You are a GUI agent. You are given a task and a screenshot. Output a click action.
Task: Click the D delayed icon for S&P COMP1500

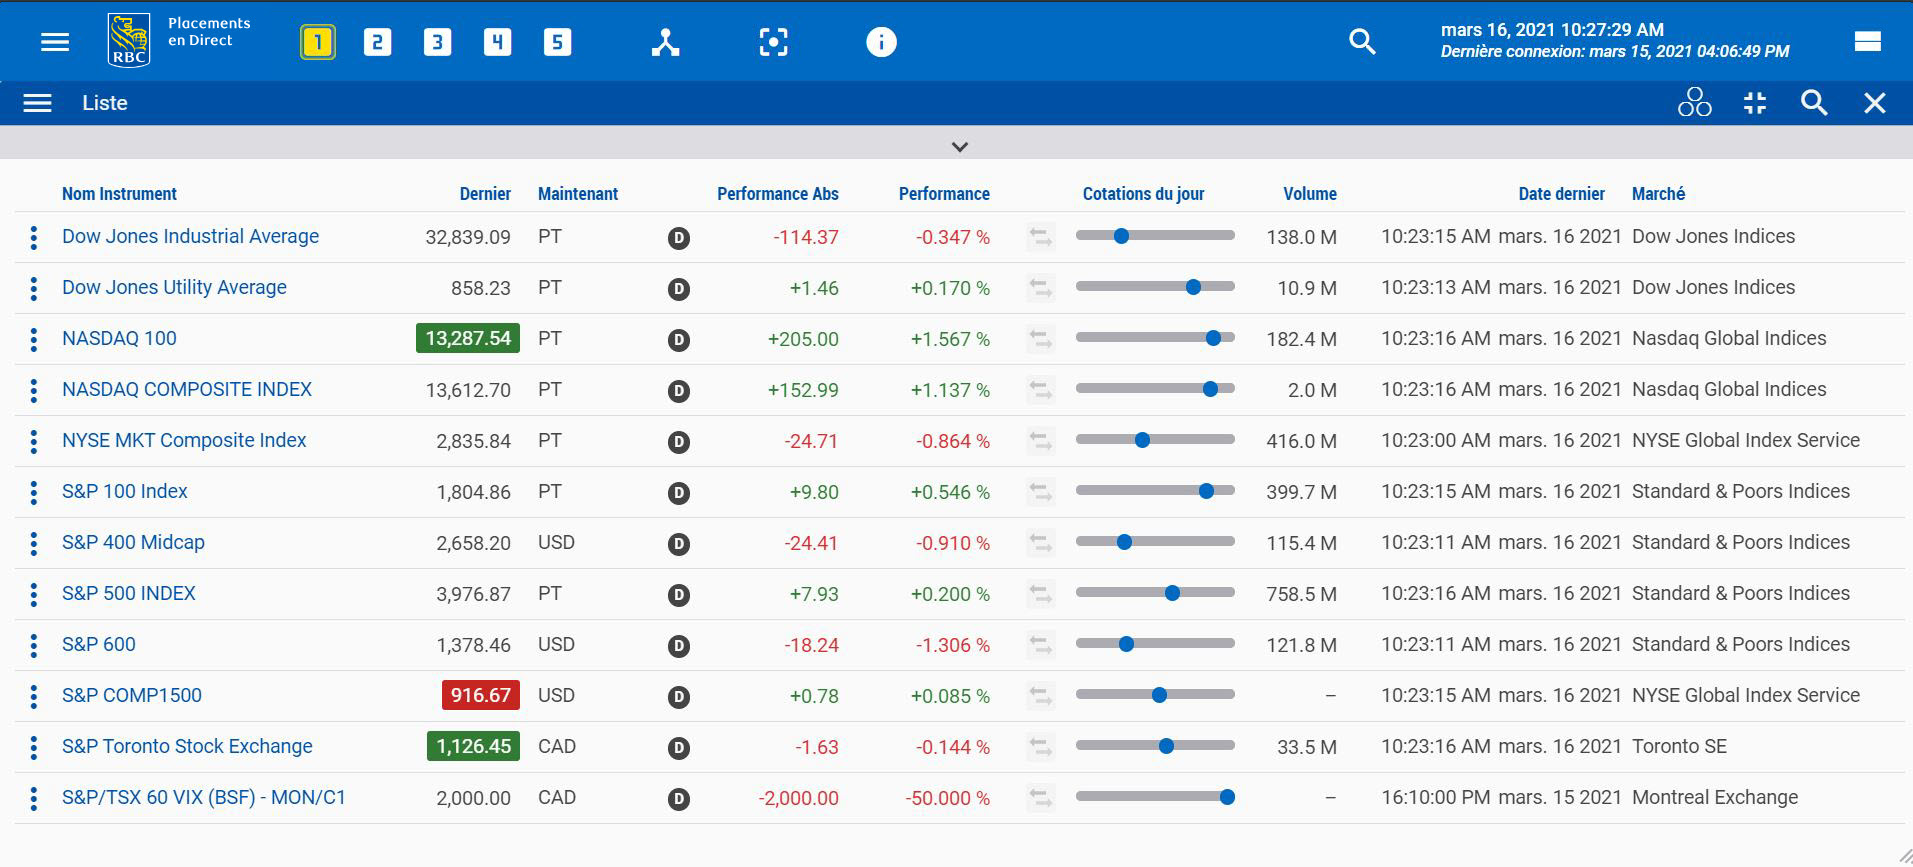pyautogui.click(x=679, y=697)
